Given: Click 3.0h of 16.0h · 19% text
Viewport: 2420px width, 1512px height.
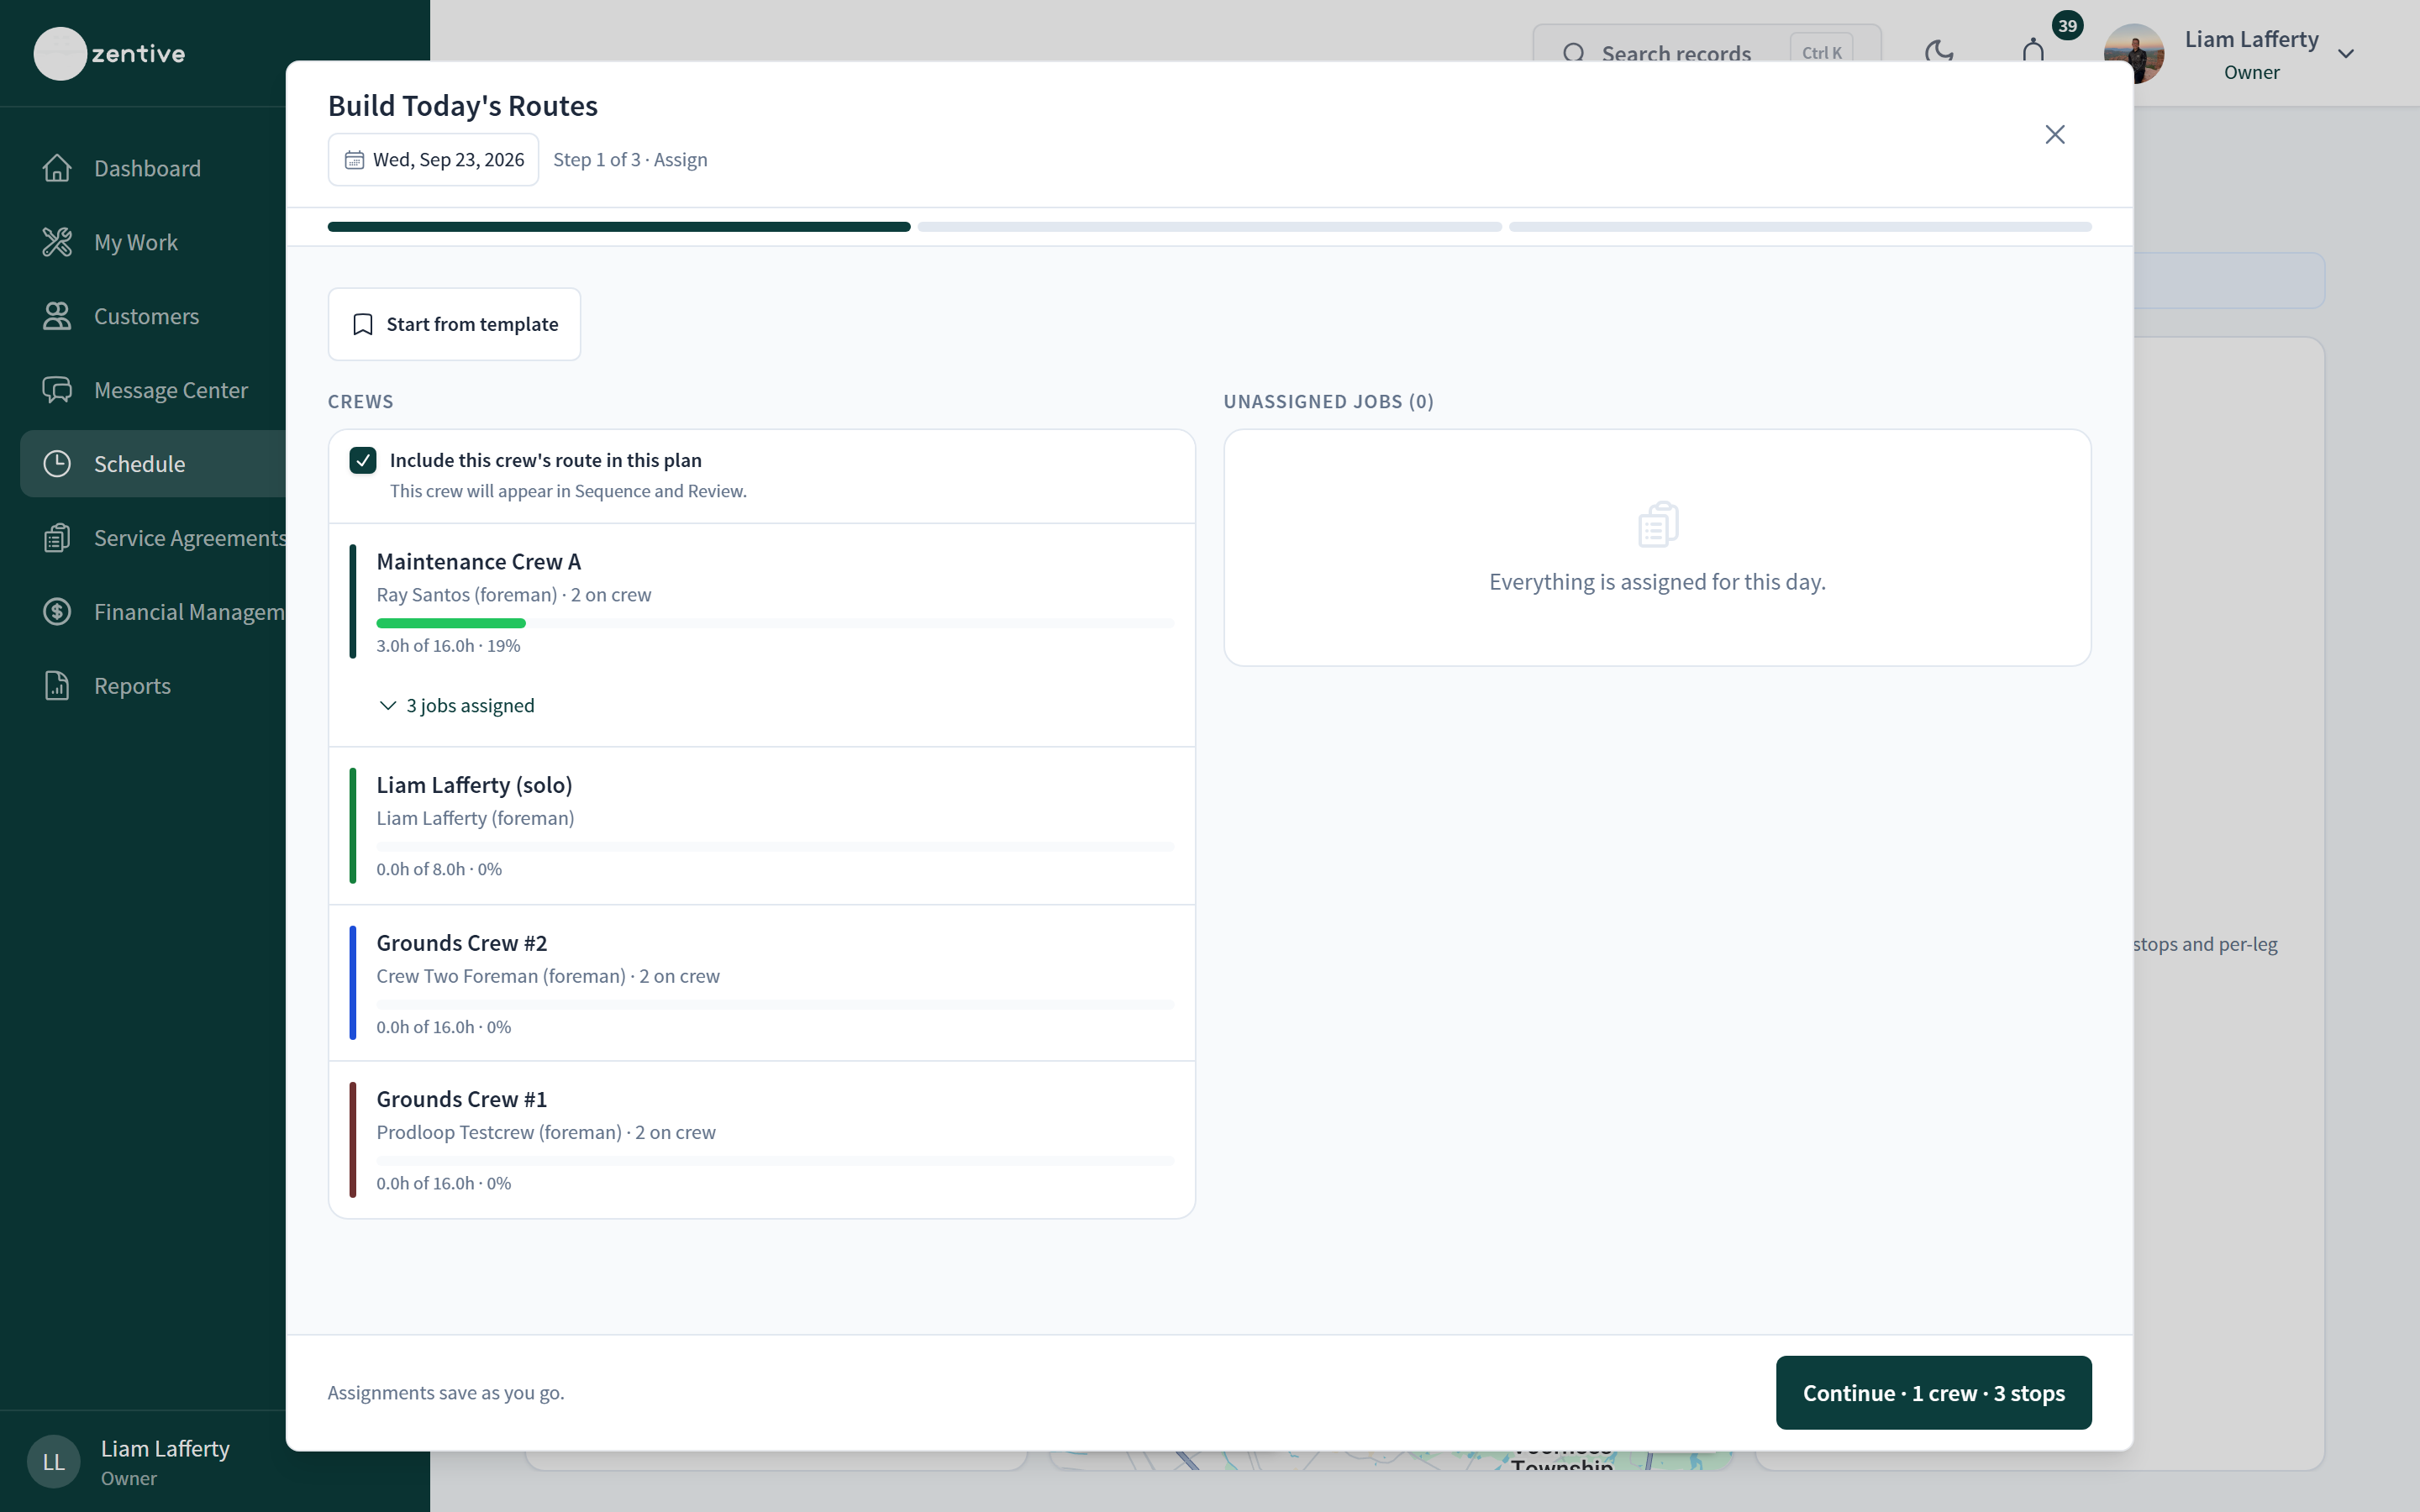Looking at the screenshot, I should click(448, 646).
